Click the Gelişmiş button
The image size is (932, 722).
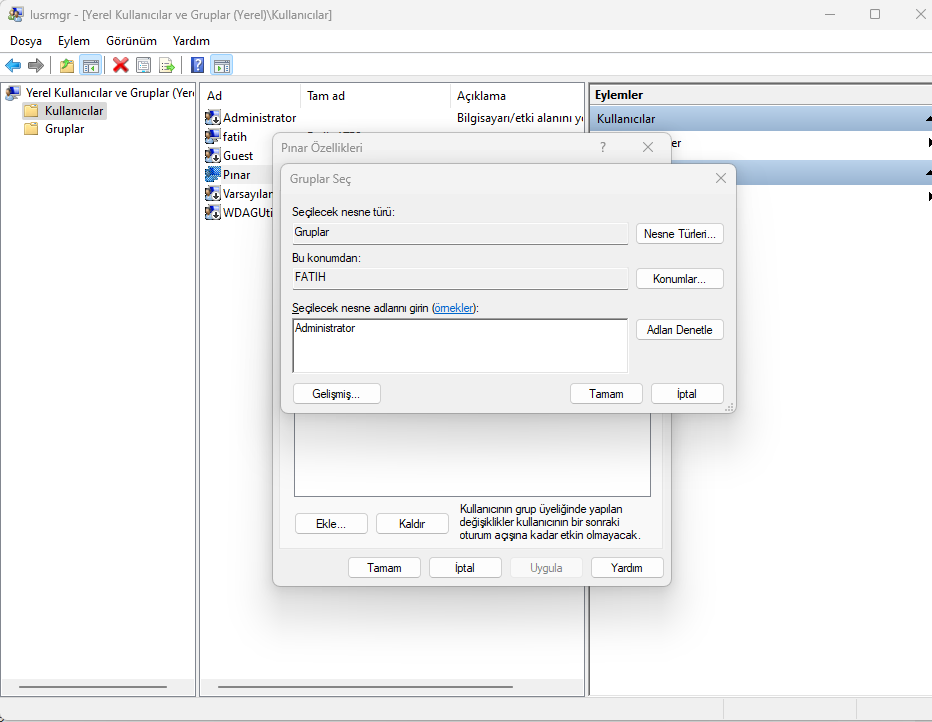click(x=337, y=394)
